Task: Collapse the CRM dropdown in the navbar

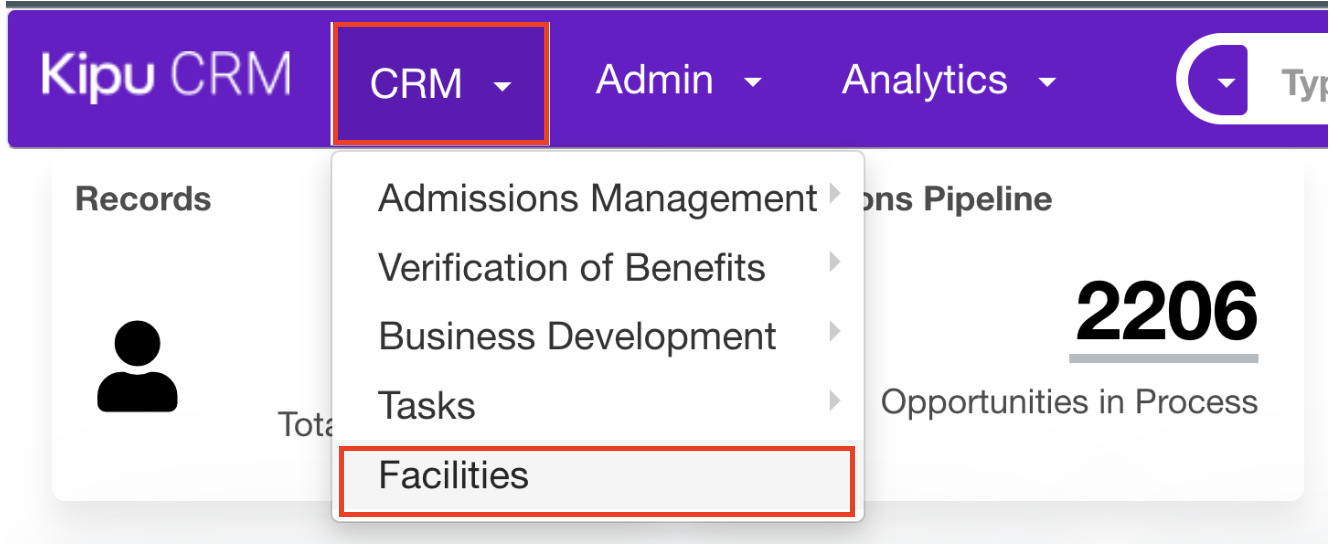Action: 440,83
